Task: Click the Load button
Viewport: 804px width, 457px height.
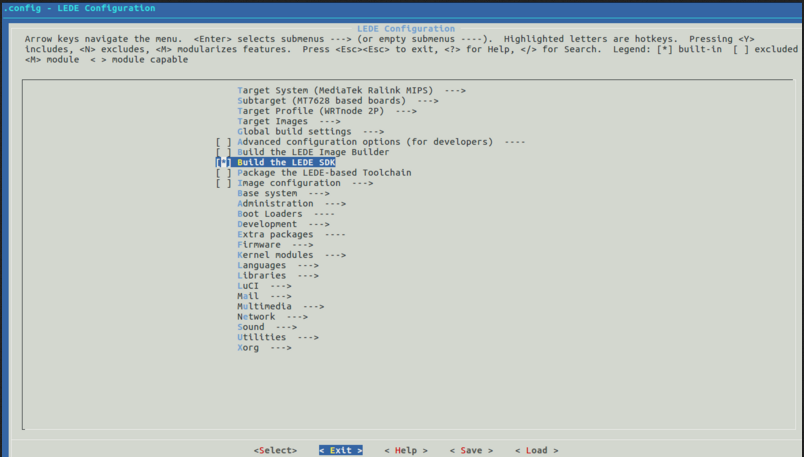Action: coord(537,450)
